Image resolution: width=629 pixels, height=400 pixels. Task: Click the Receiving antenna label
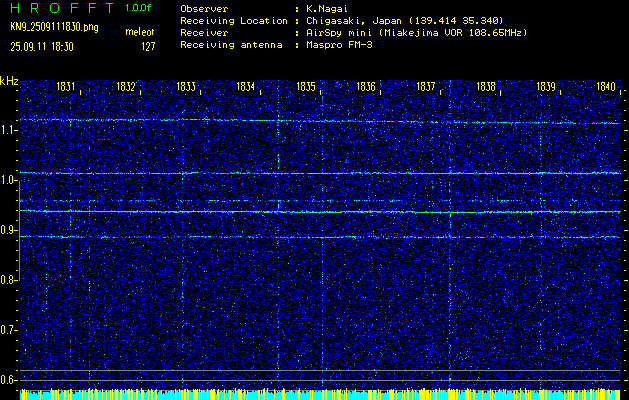pyautogui.click(x=231, y=45)
